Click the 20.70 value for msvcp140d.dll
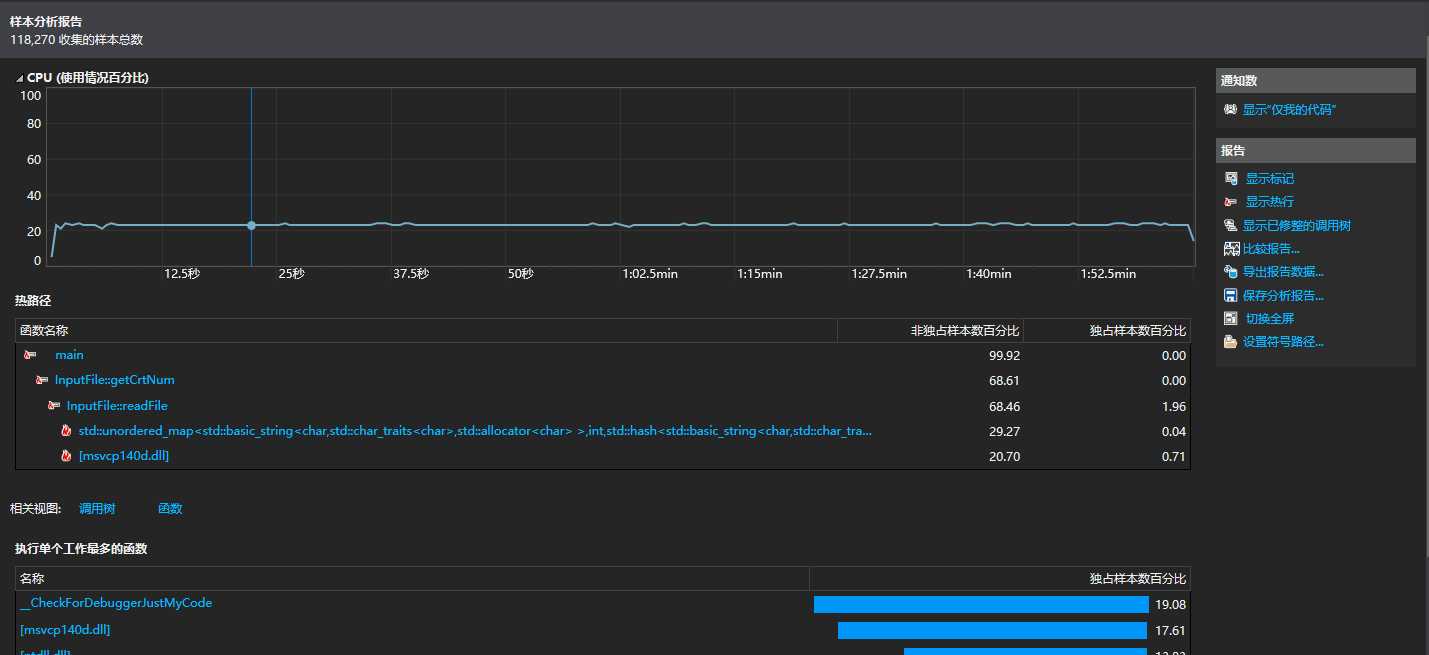 point(1002,457)
